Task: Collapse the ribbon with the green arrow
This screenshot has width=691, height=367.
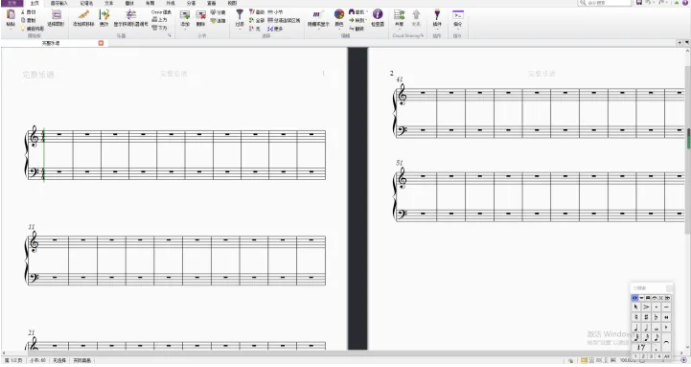Action: pyautogui.click(x=676, y=3)
